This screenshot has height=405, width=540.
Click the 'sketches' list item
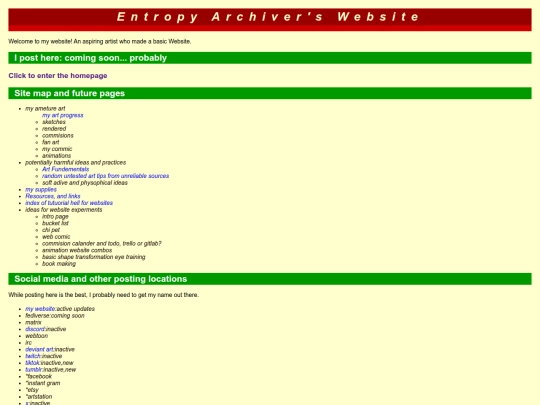click(54, 122)
